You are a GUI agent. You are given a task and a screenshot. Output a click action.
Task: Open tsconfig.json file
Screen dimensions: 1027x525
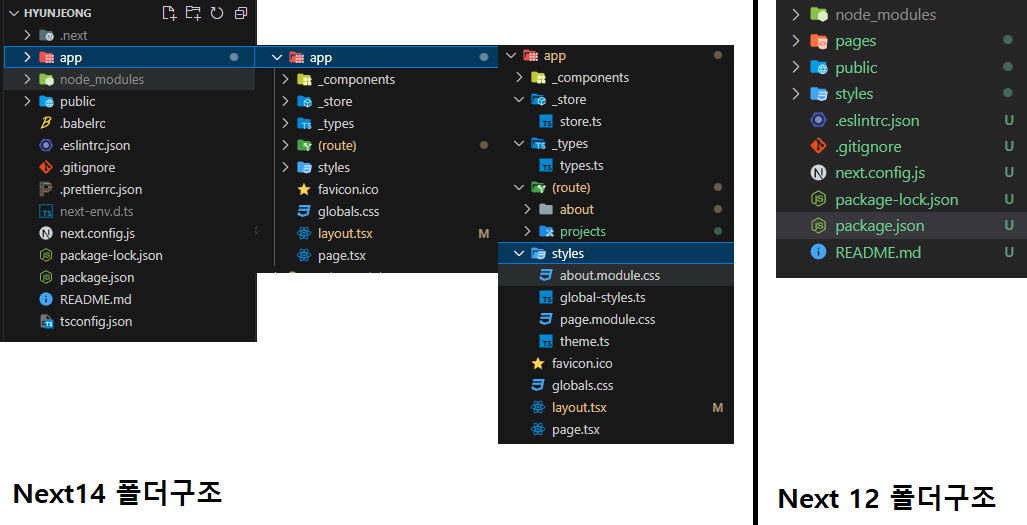tap(96, 321)
